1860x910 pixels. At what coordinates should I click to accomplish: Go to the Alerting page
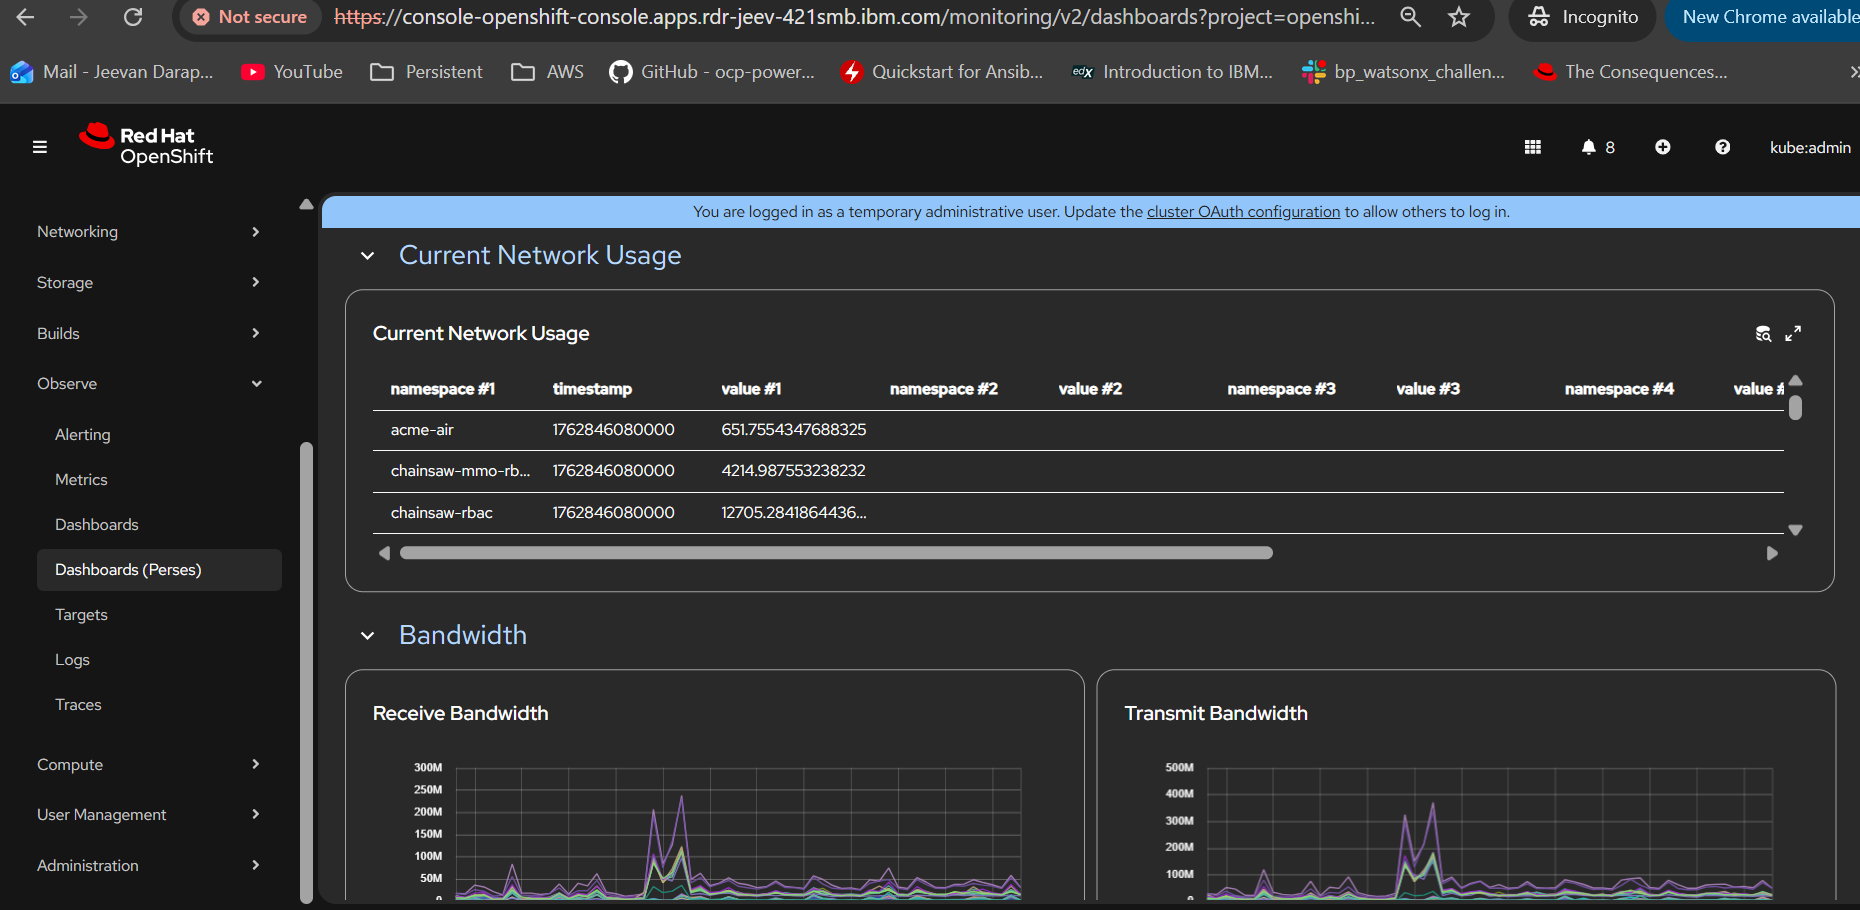coord(83,435)
